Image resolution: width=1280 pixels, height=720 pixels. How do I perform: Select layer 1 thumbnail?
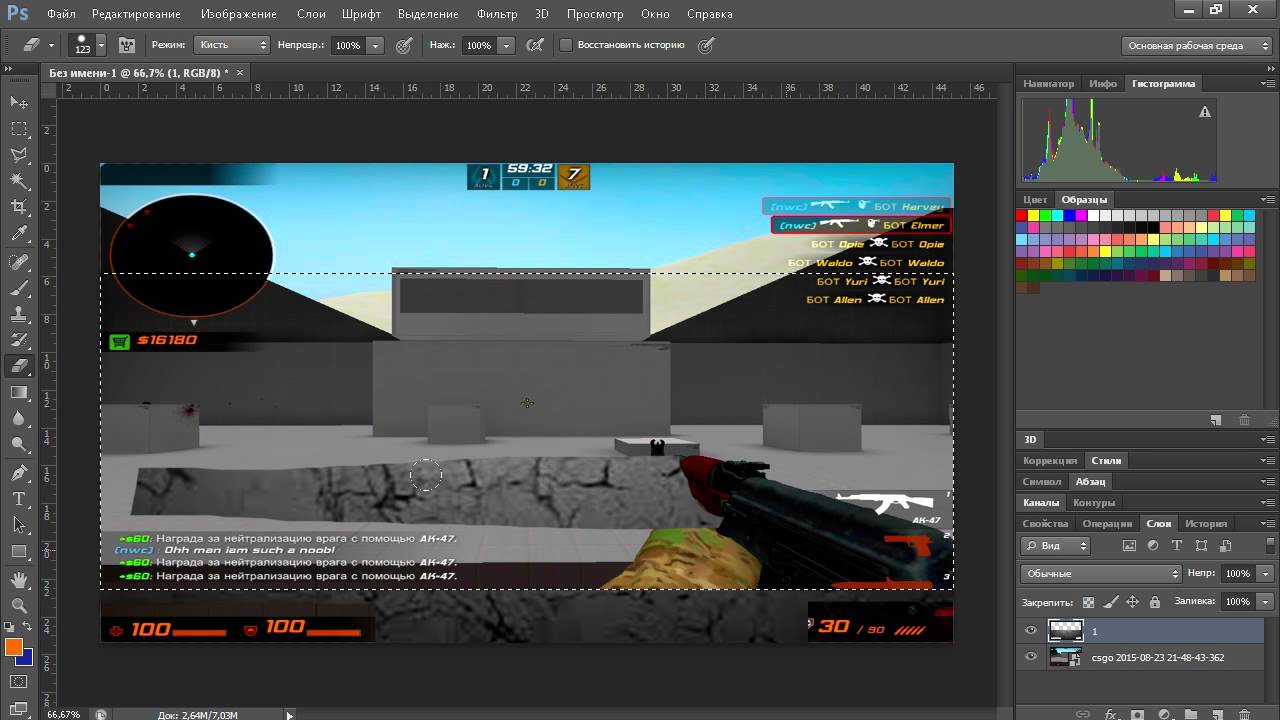coord(1065,631)
